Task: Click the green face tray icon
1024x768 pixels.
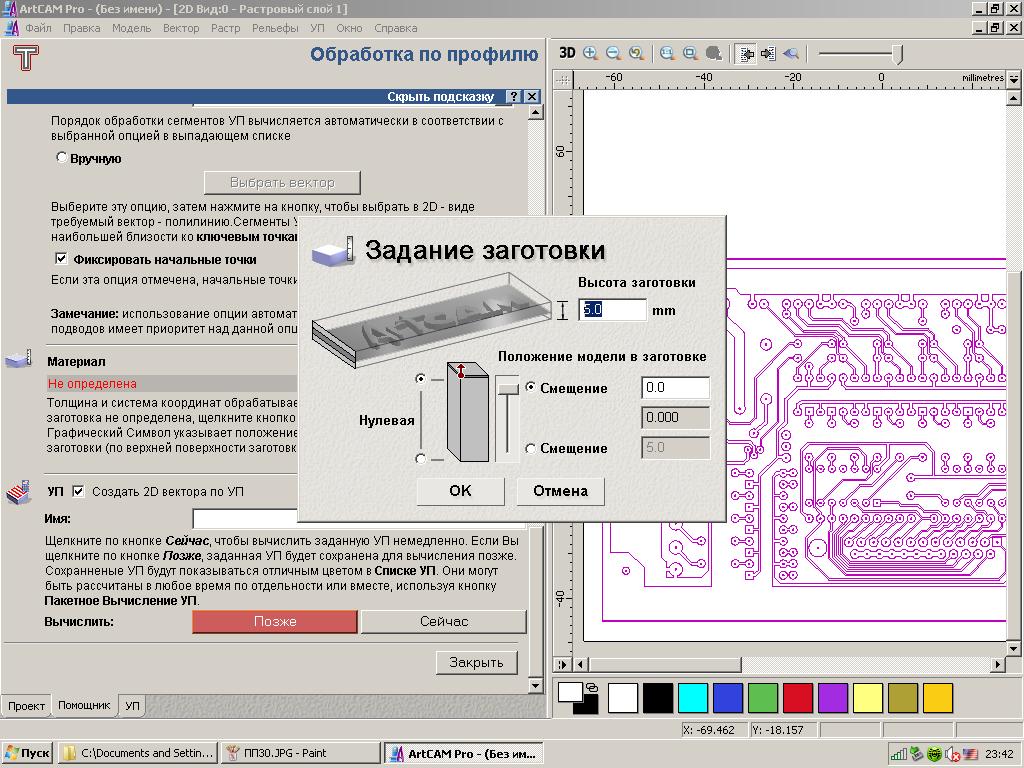Action: point(935,754)
